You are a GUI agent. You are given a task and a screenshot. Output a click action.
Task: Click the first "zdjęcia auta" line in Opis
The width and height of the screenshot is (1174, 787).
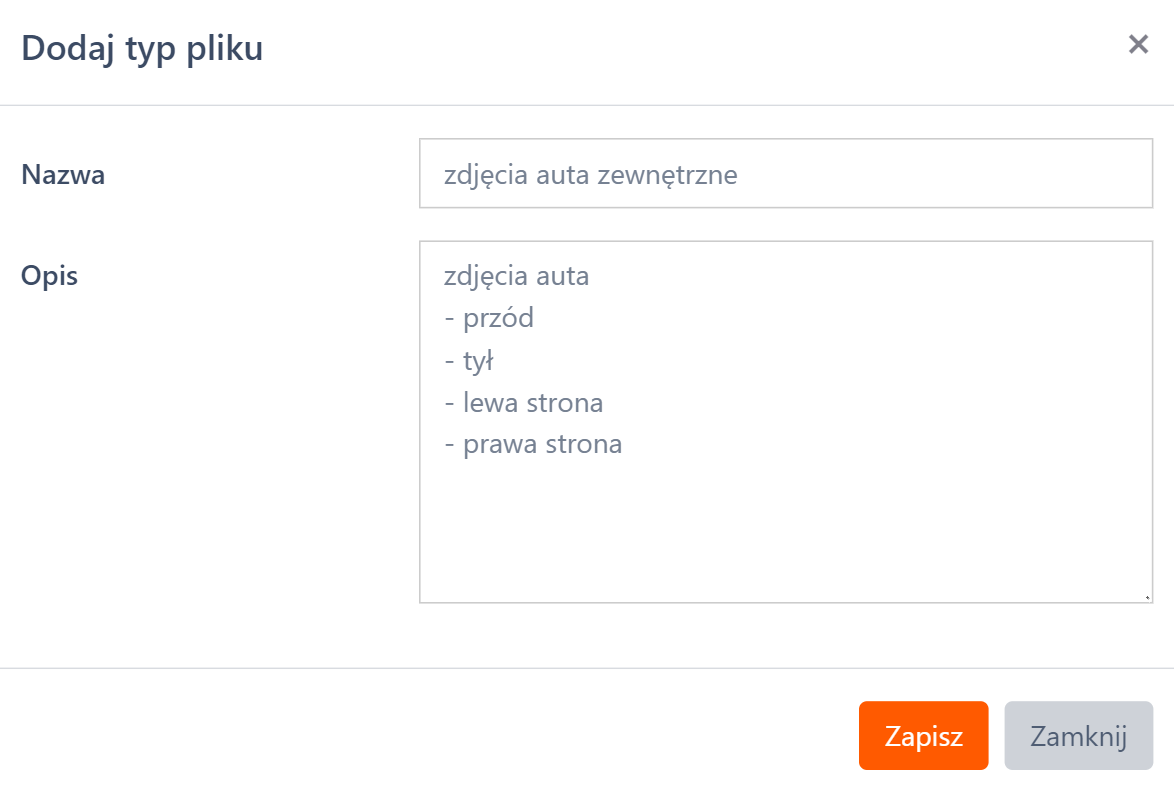[x=516, y=276]
